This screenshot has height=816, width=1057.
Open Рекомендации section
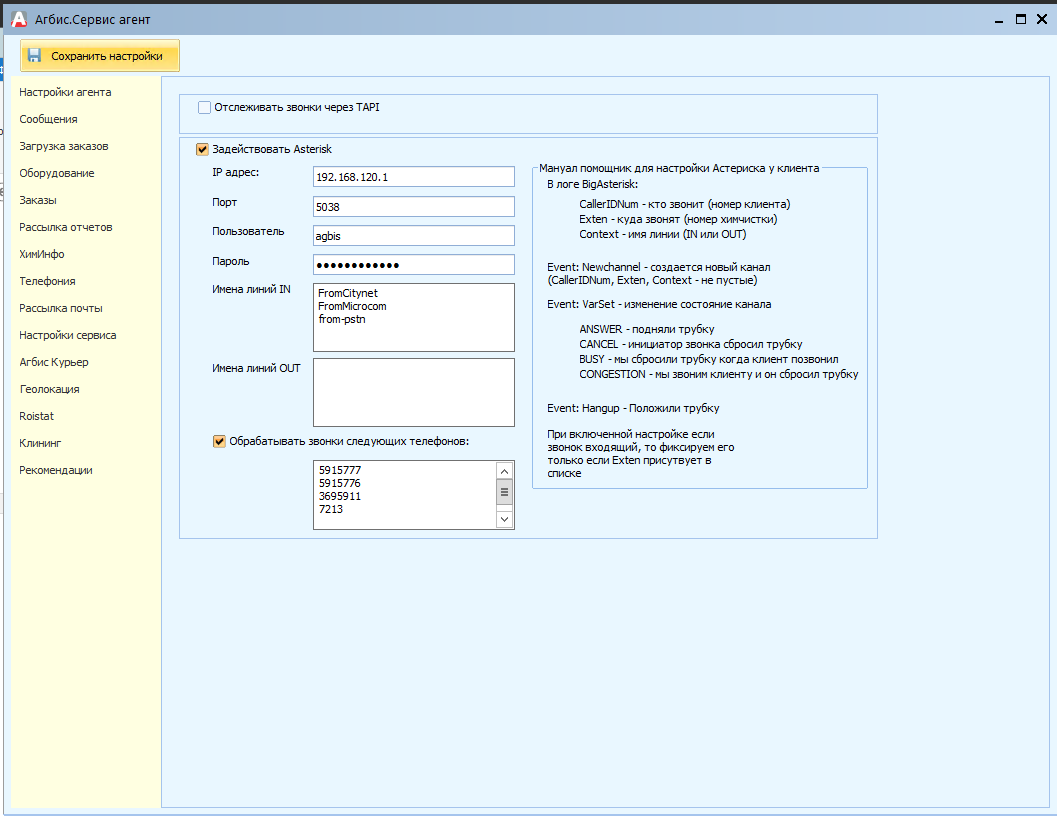pos(56,470)
